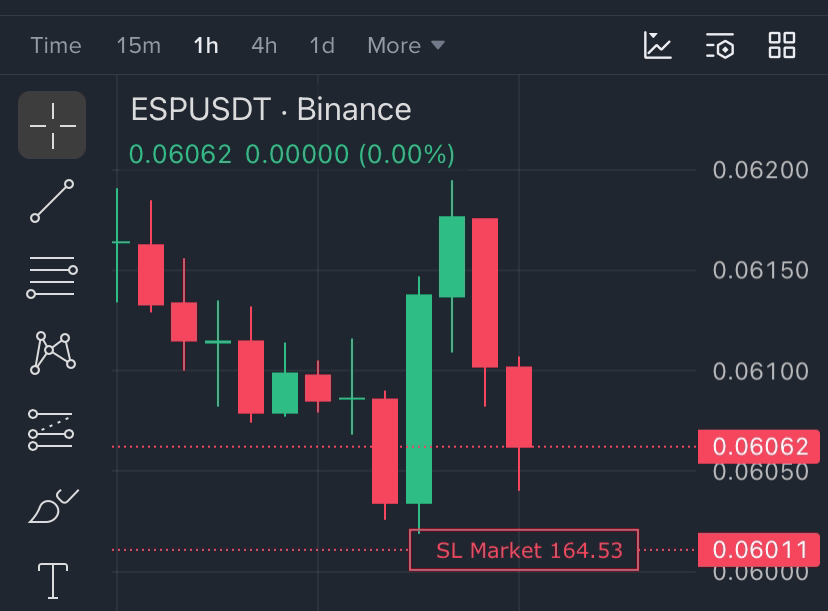828x611 pixels.
Task: Switch to the 15m interval
Action: click(138, 45)
